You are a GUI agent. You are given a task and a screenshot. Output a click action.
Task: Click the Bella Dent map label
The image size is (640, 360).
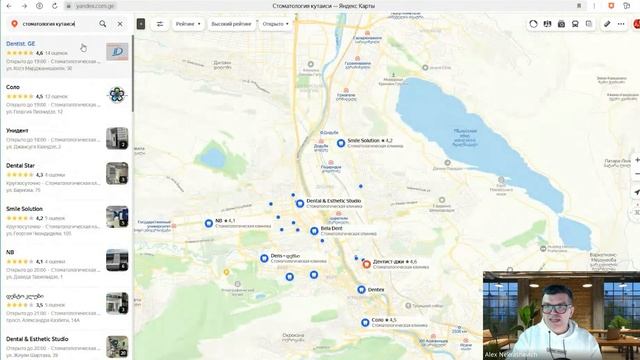[331, 229]
